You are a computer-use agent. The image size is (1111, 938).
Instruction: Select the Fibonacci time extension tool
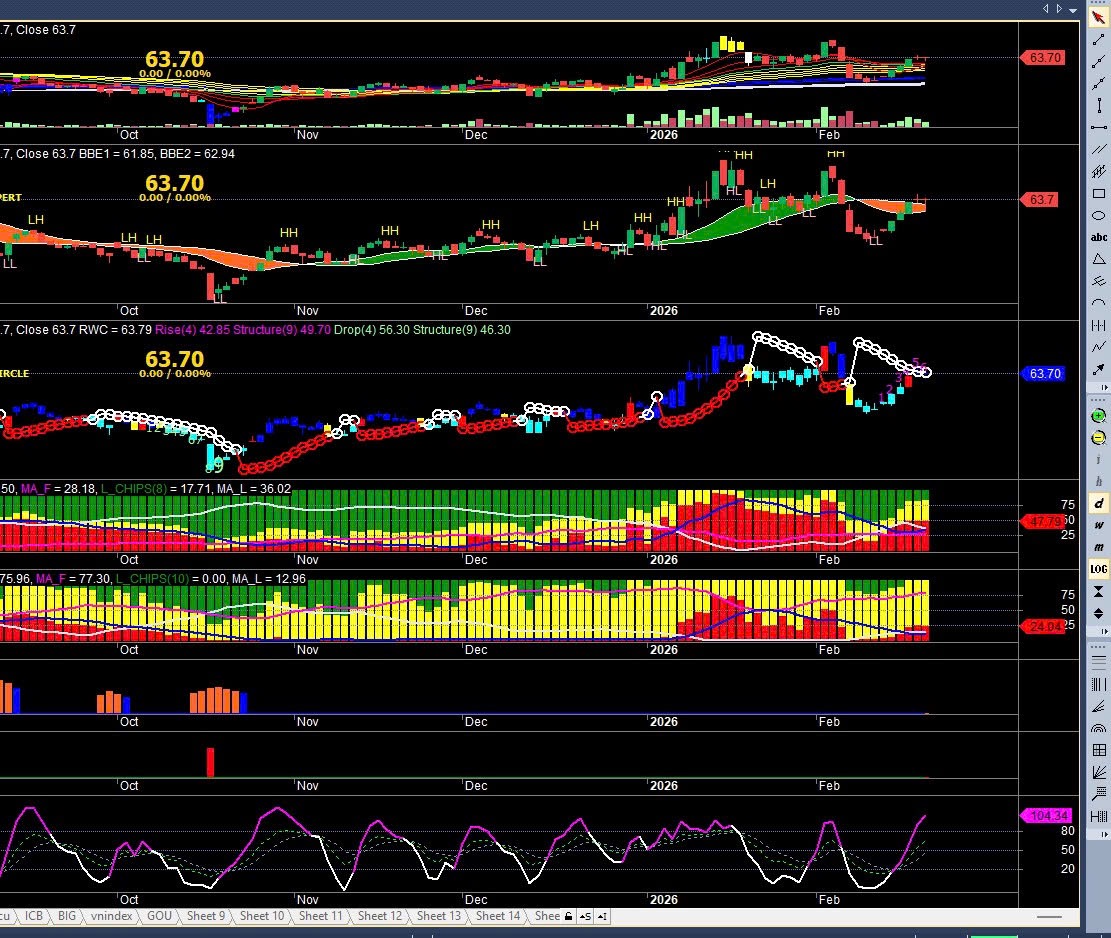click(1098, 815)
